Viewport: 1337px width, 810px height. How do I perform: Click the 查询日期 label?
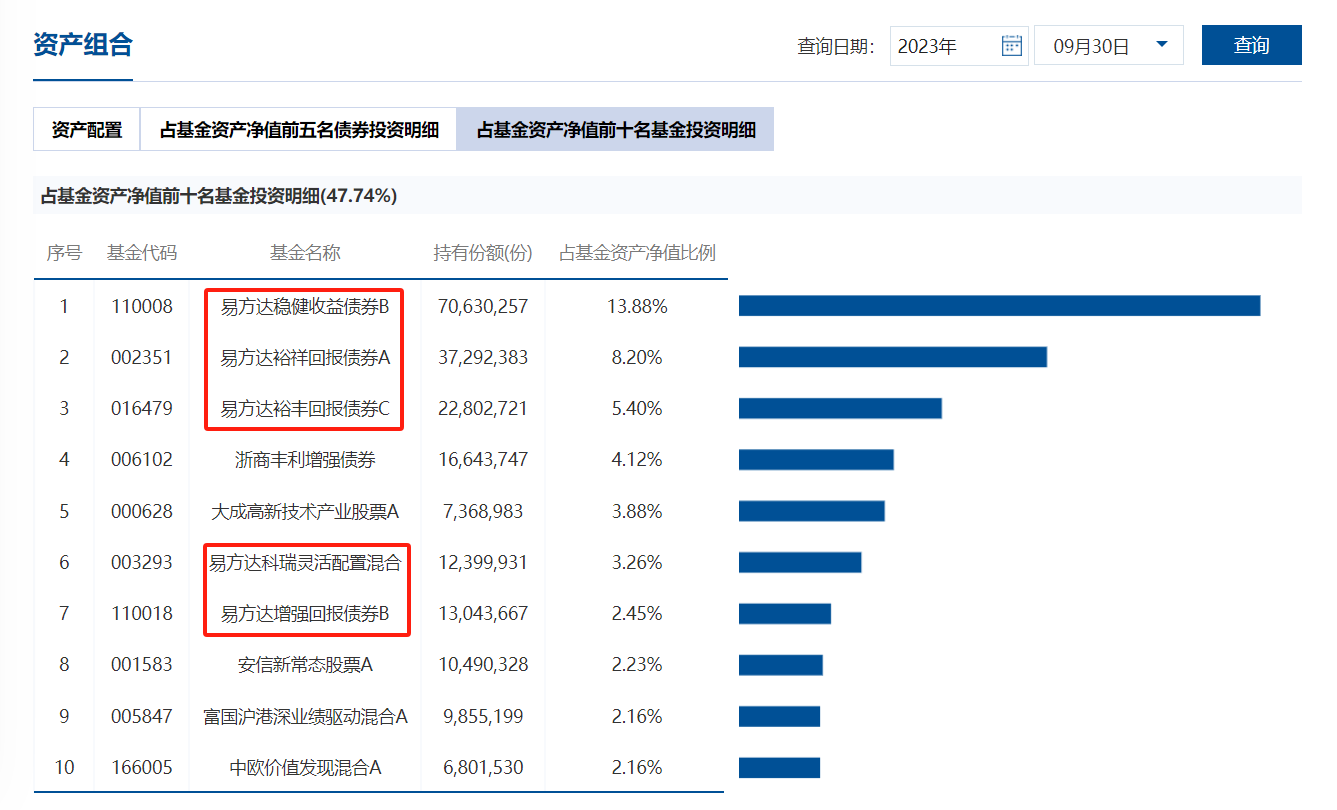click(836, 46)
